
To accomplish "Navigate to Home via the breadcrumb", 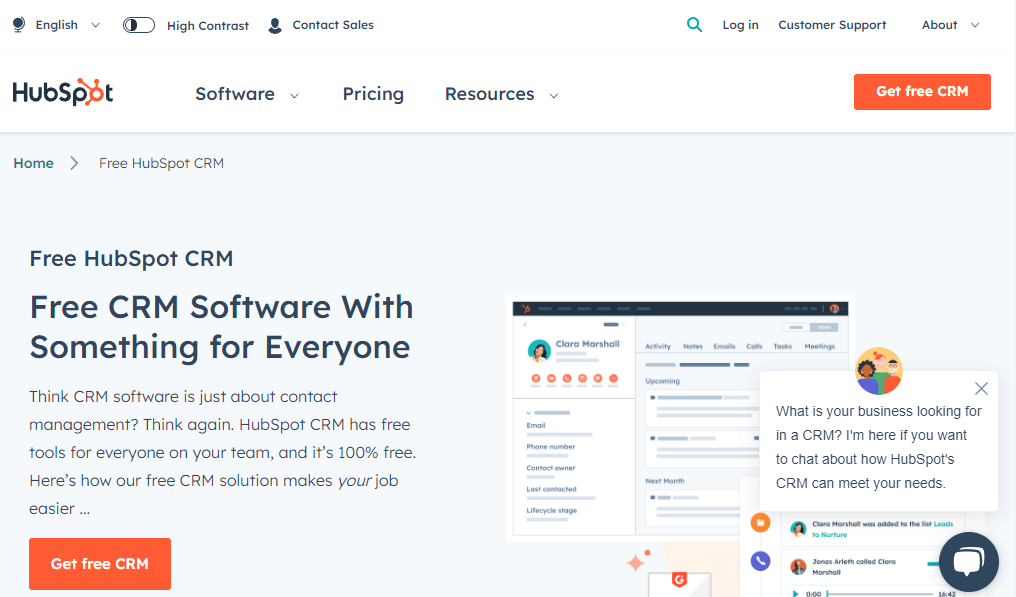I will 33,162.
